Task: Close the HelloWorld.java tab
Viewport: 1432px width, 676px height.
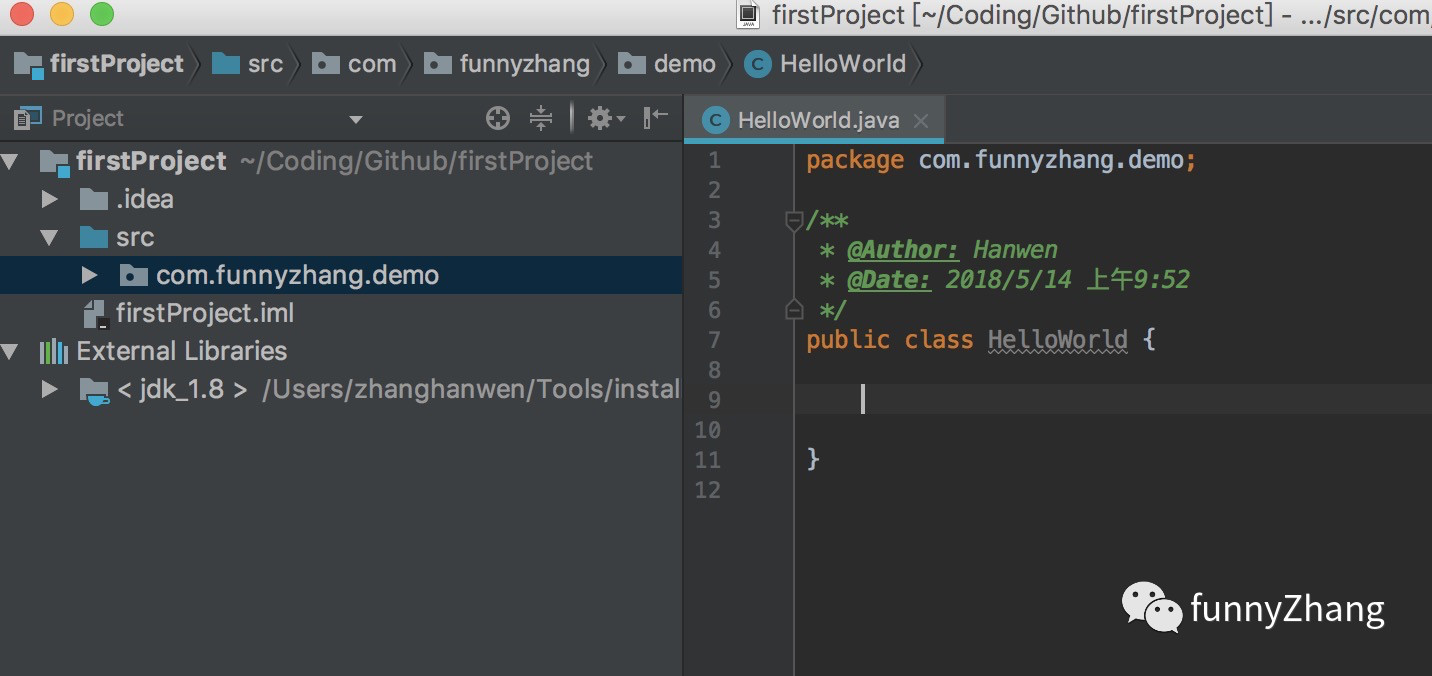Action: [921, 121]
